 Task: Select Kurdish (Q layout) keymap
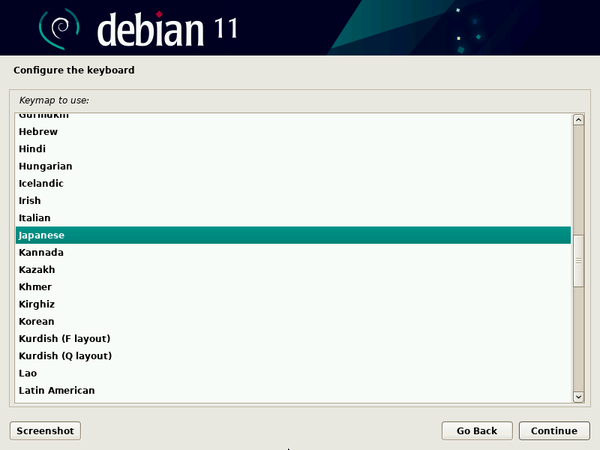(x=65, y=356)
